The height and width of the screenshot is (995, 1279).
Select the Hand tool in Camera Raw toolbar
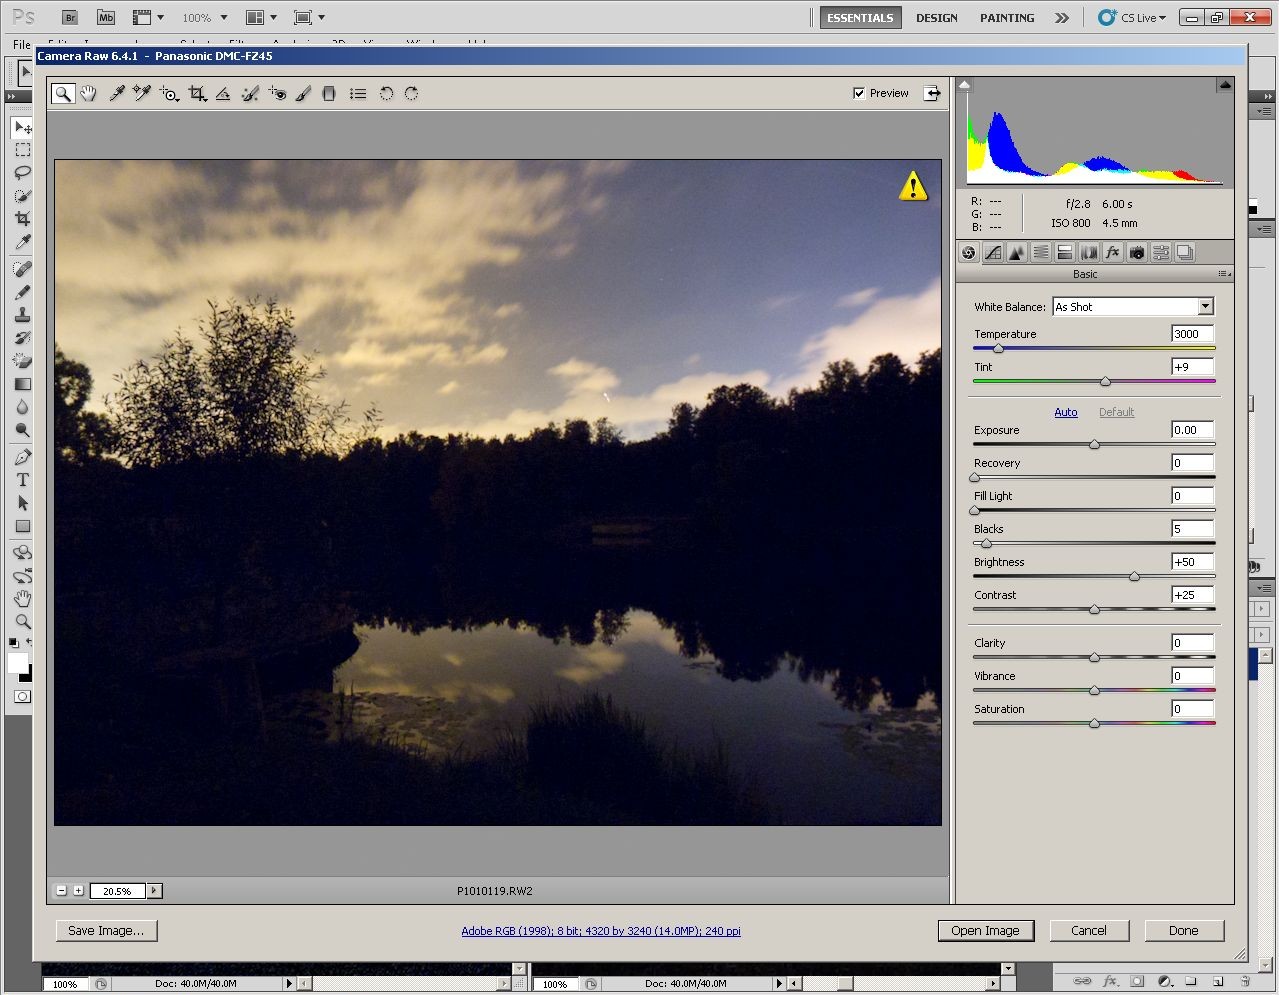coord(89,93)
